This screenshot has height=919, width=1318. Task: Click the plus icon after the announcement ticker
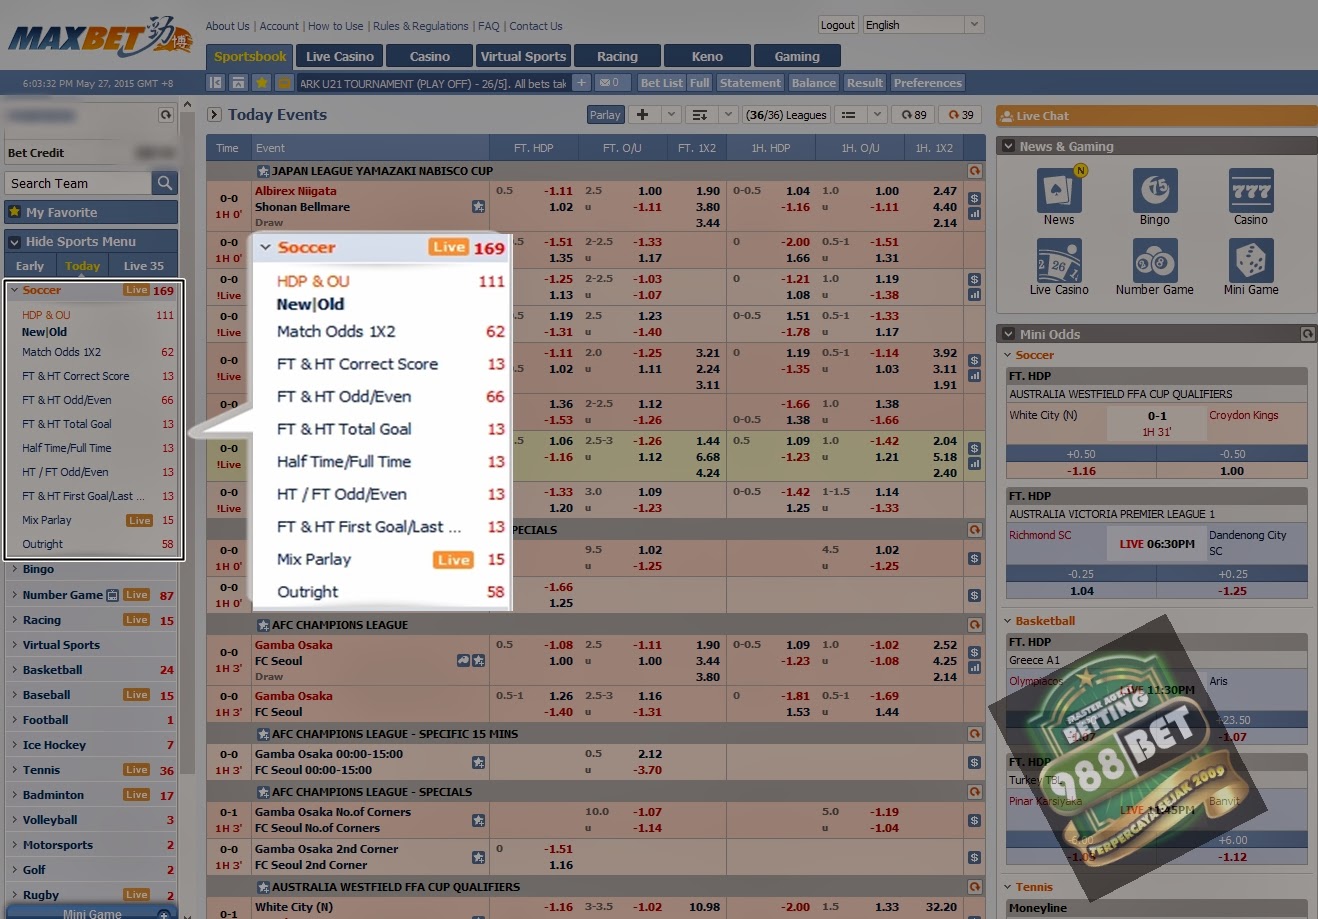[x=581, y=83]
